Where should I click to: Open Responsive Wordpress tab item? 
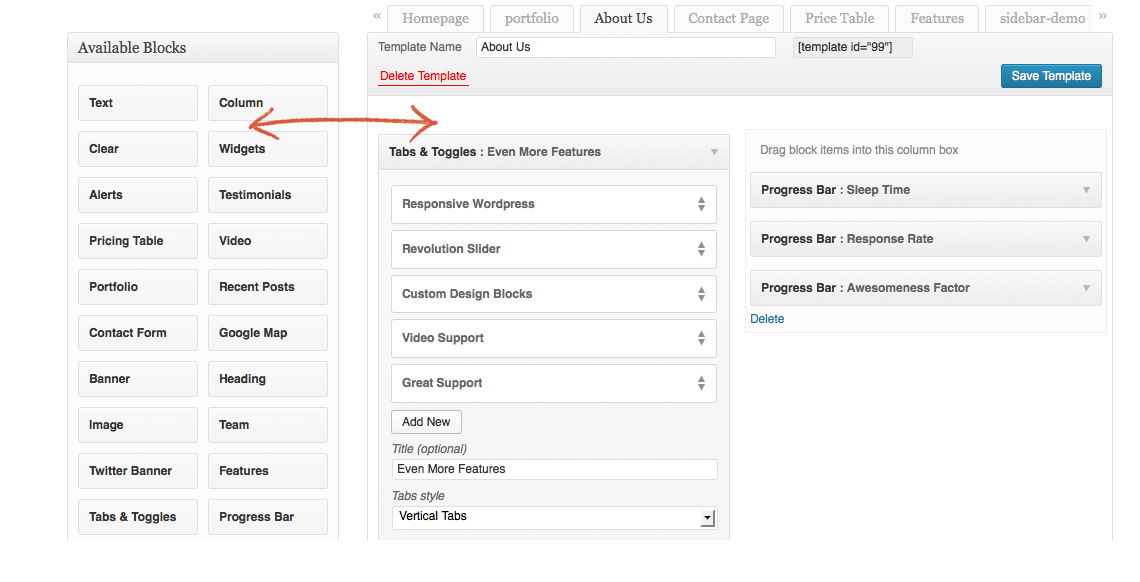(x=553, y=204)
